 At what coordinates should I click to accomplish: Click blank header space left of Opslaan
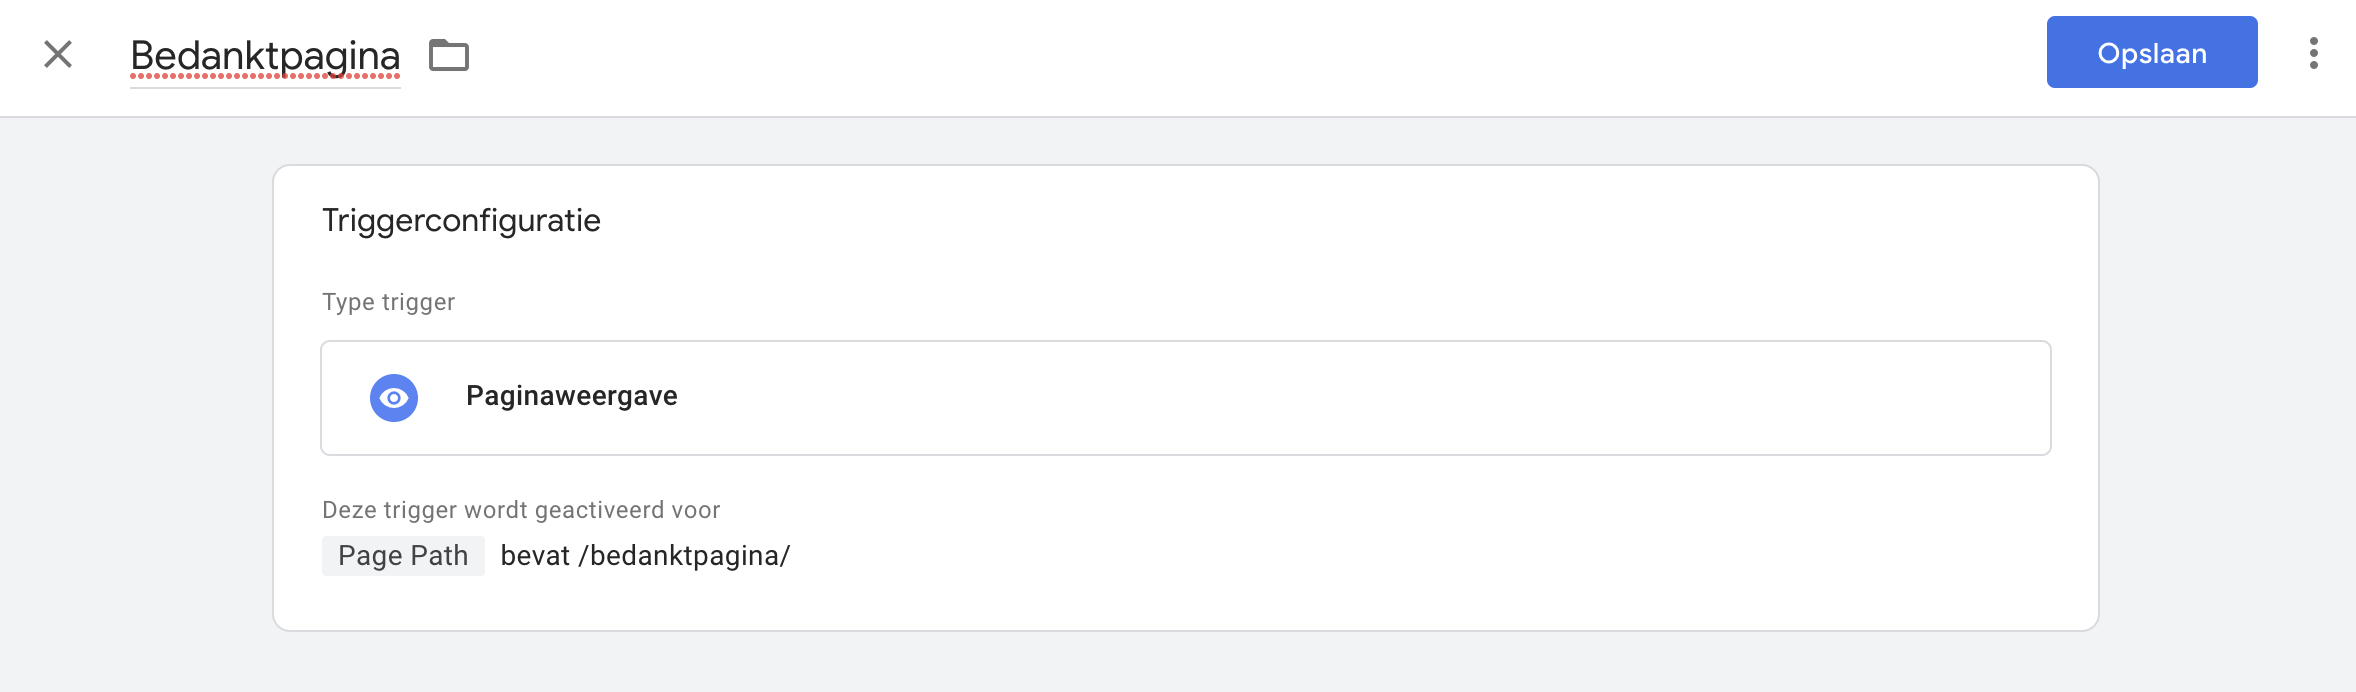pyautogui.click(x=1300, y=56)
